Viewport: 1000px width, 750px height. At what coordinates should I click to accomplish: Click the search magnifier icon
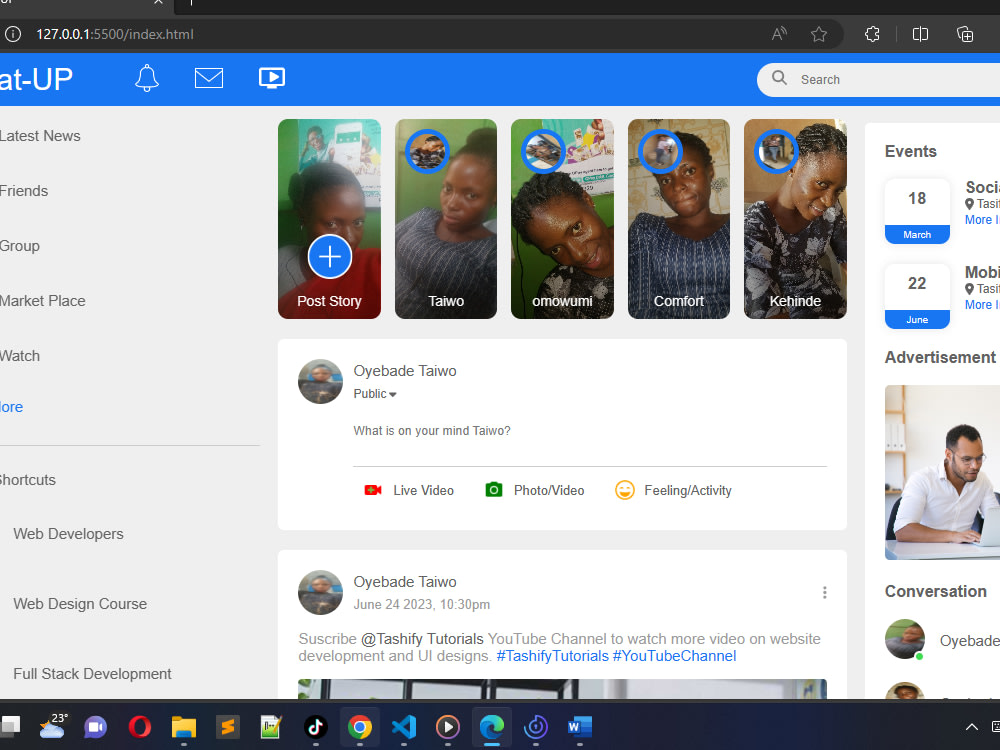click(x=779, y=78)
